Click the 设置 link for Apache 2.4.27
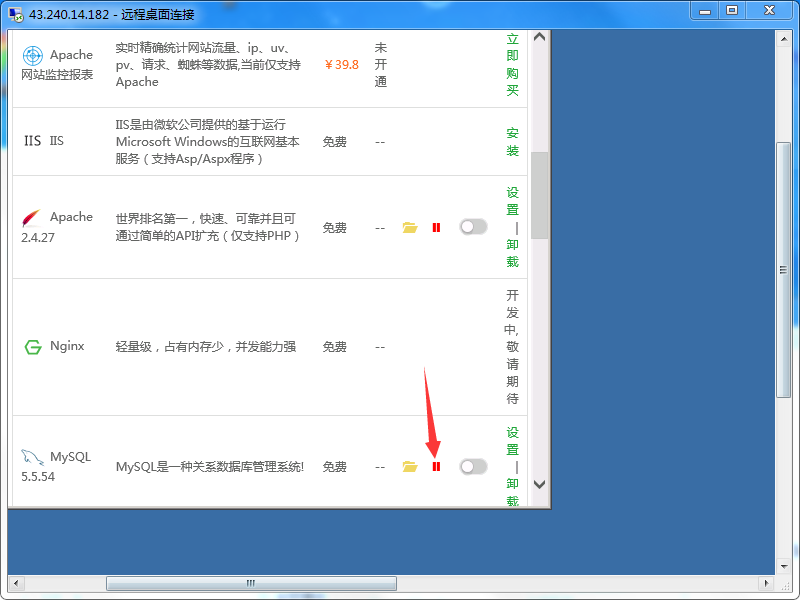 pos(512,201)
